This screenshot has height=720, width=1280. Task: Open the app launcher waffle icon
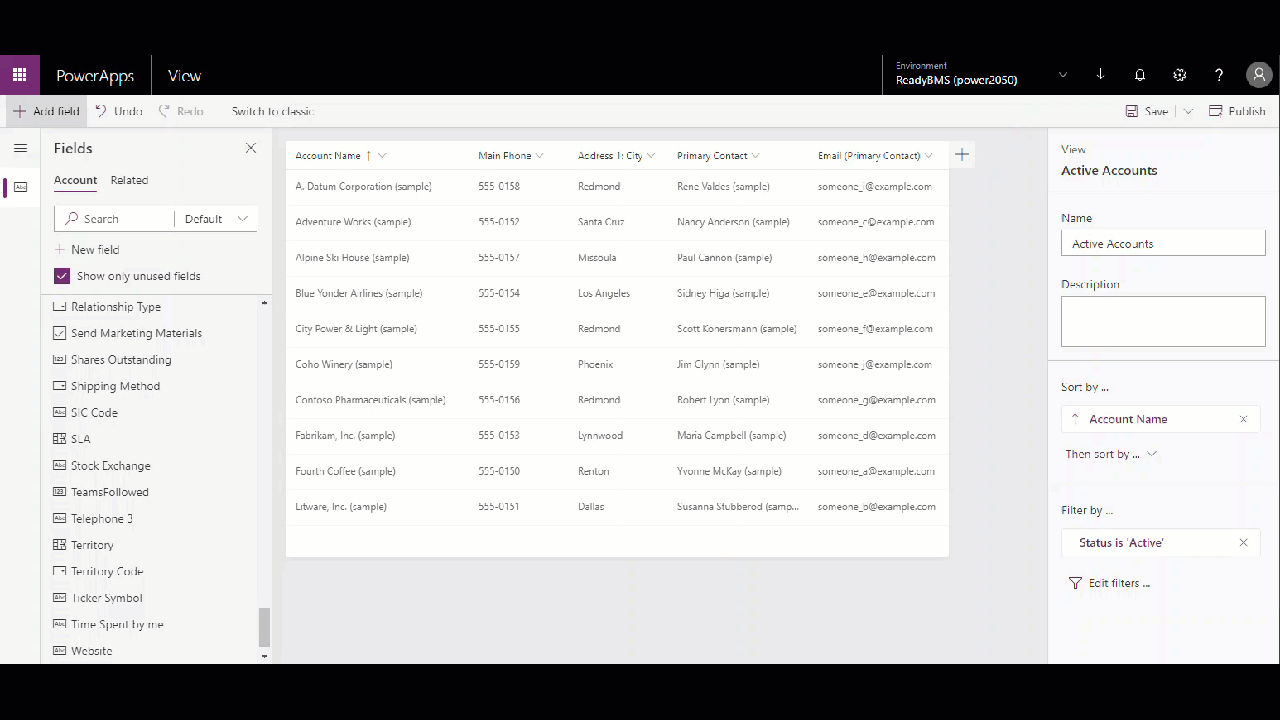click(19, 75)
